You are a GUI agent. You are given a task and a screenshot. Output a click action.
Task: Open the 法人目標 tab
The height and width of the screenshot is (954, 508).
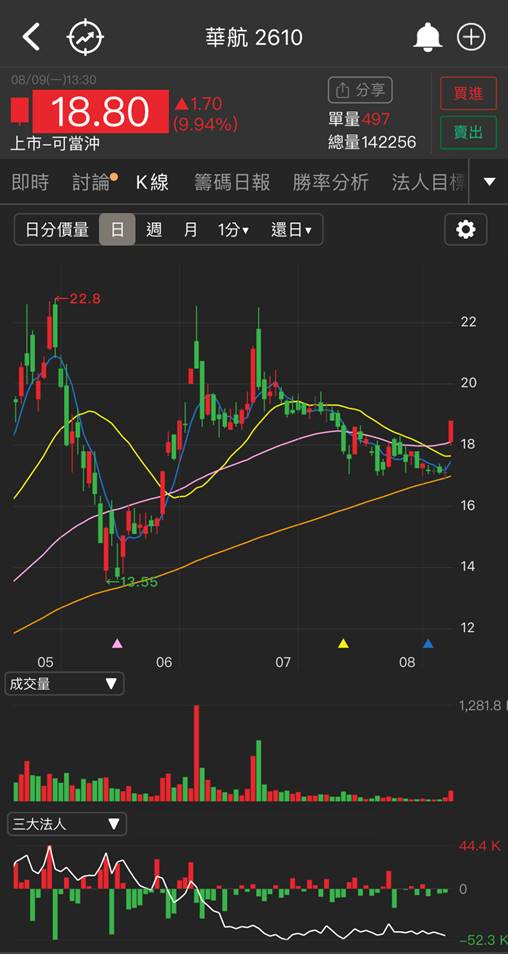(x=429, y=181)
